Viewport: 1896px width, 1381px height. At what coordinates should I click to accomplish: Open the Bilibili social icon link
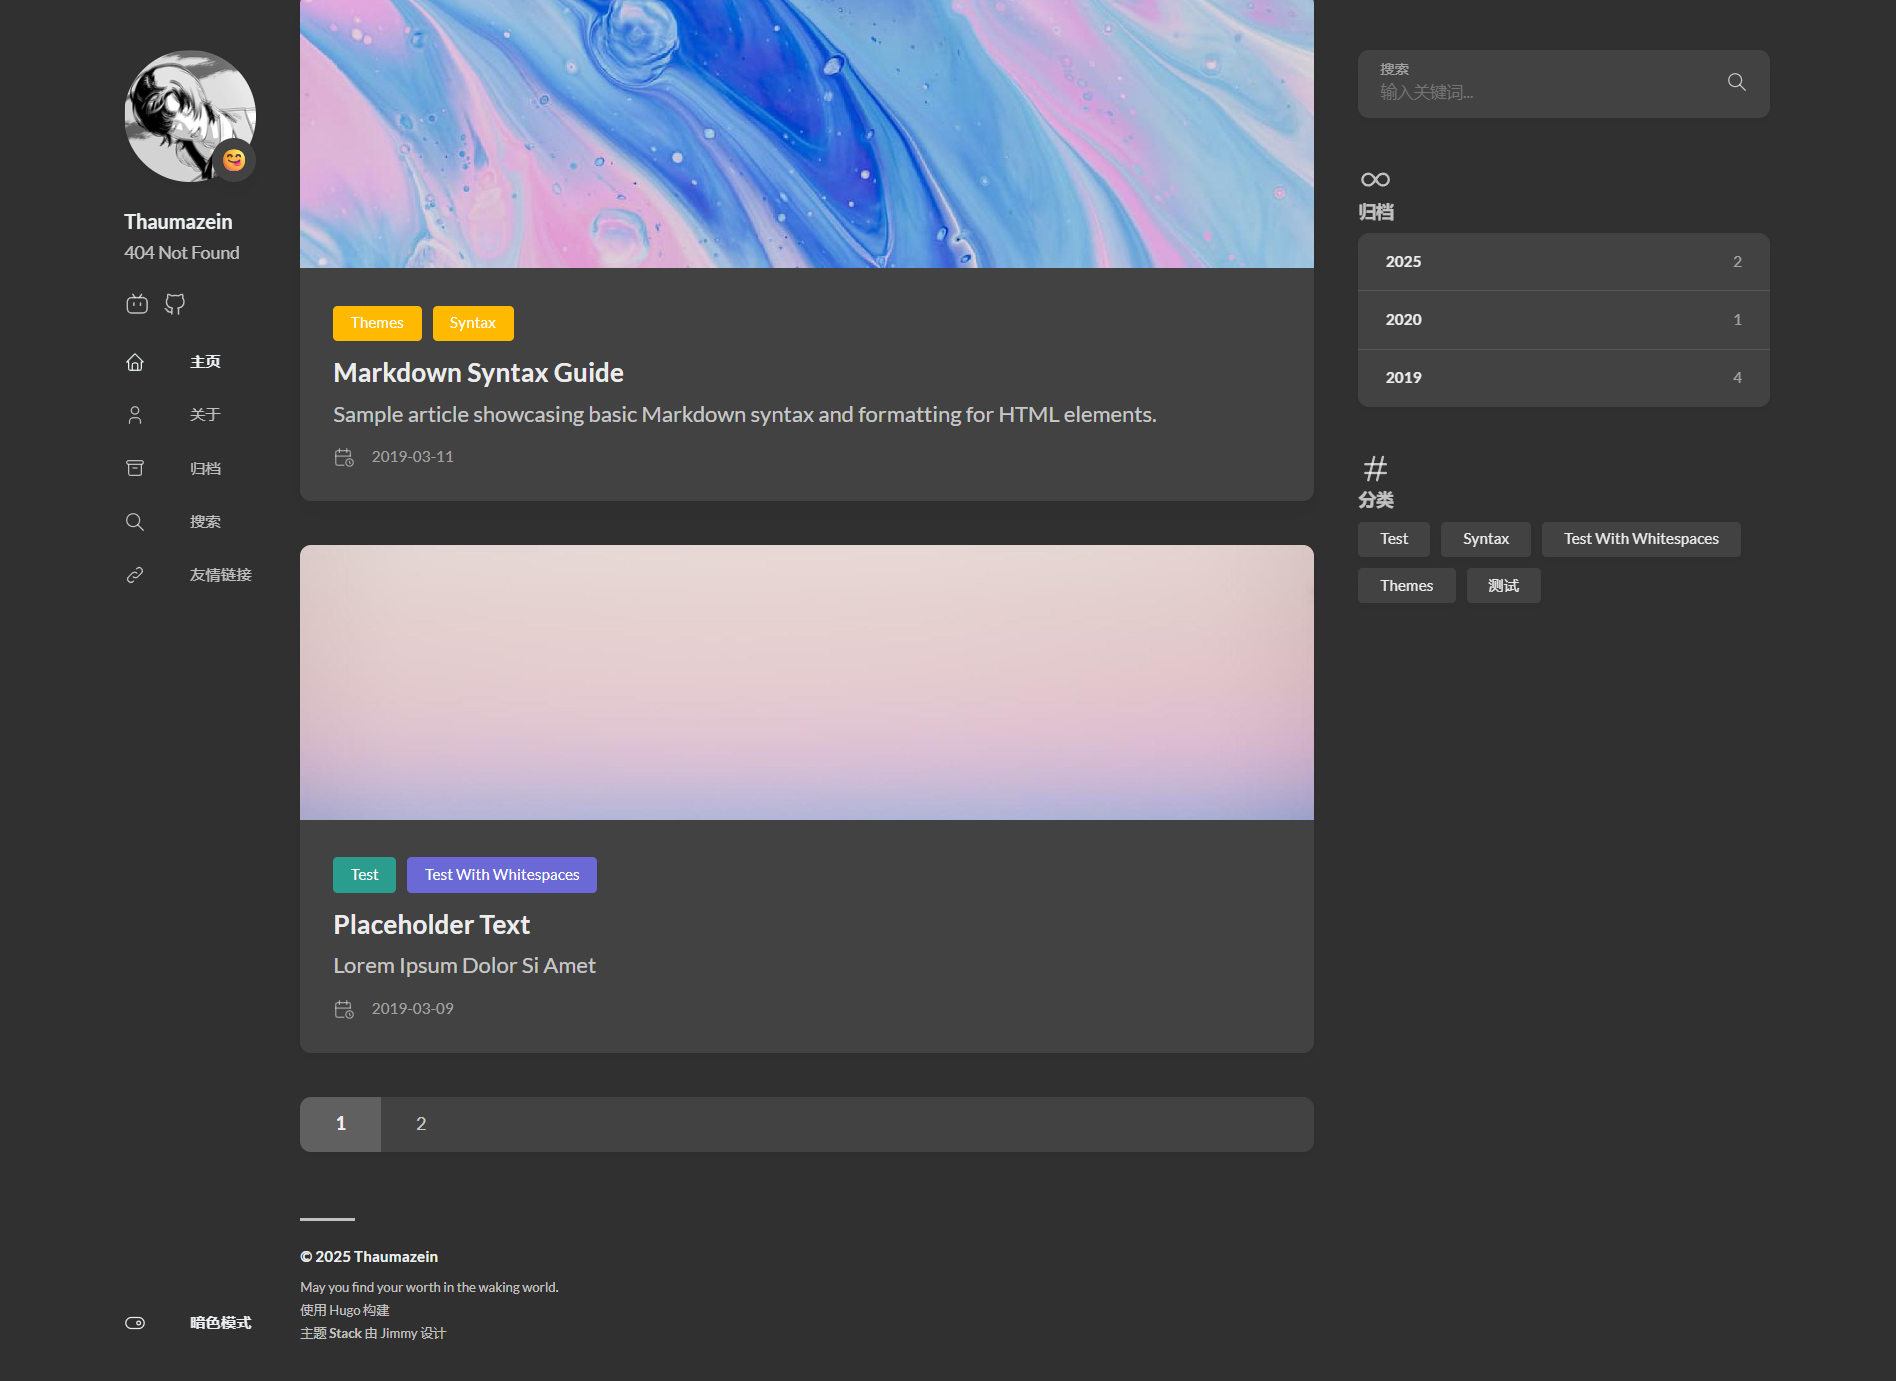[x=137, y=304]
